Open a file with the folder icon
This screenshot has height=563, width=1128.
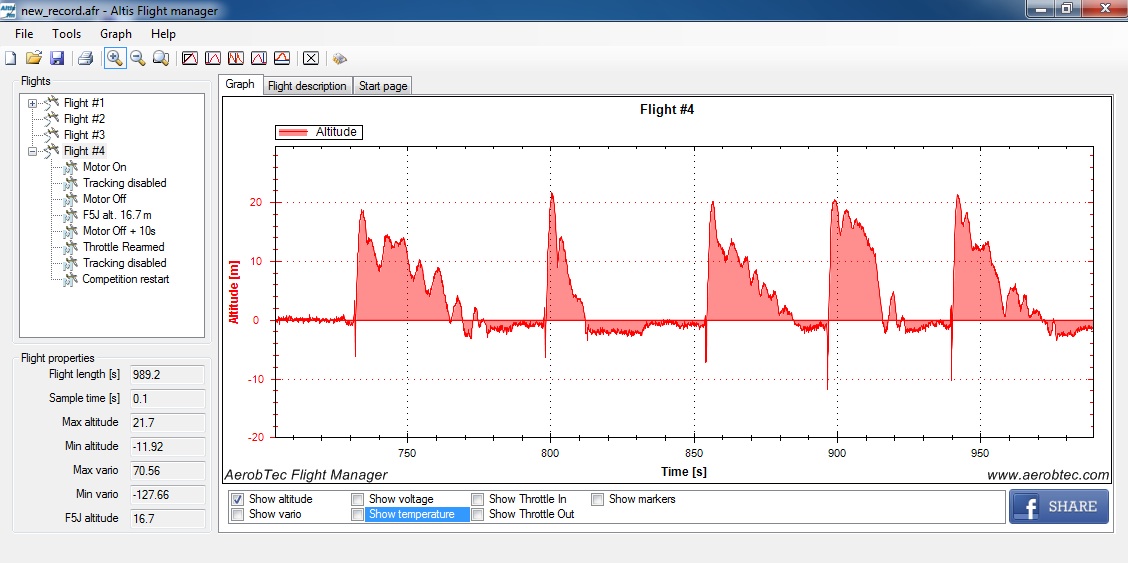click(34, 58)
